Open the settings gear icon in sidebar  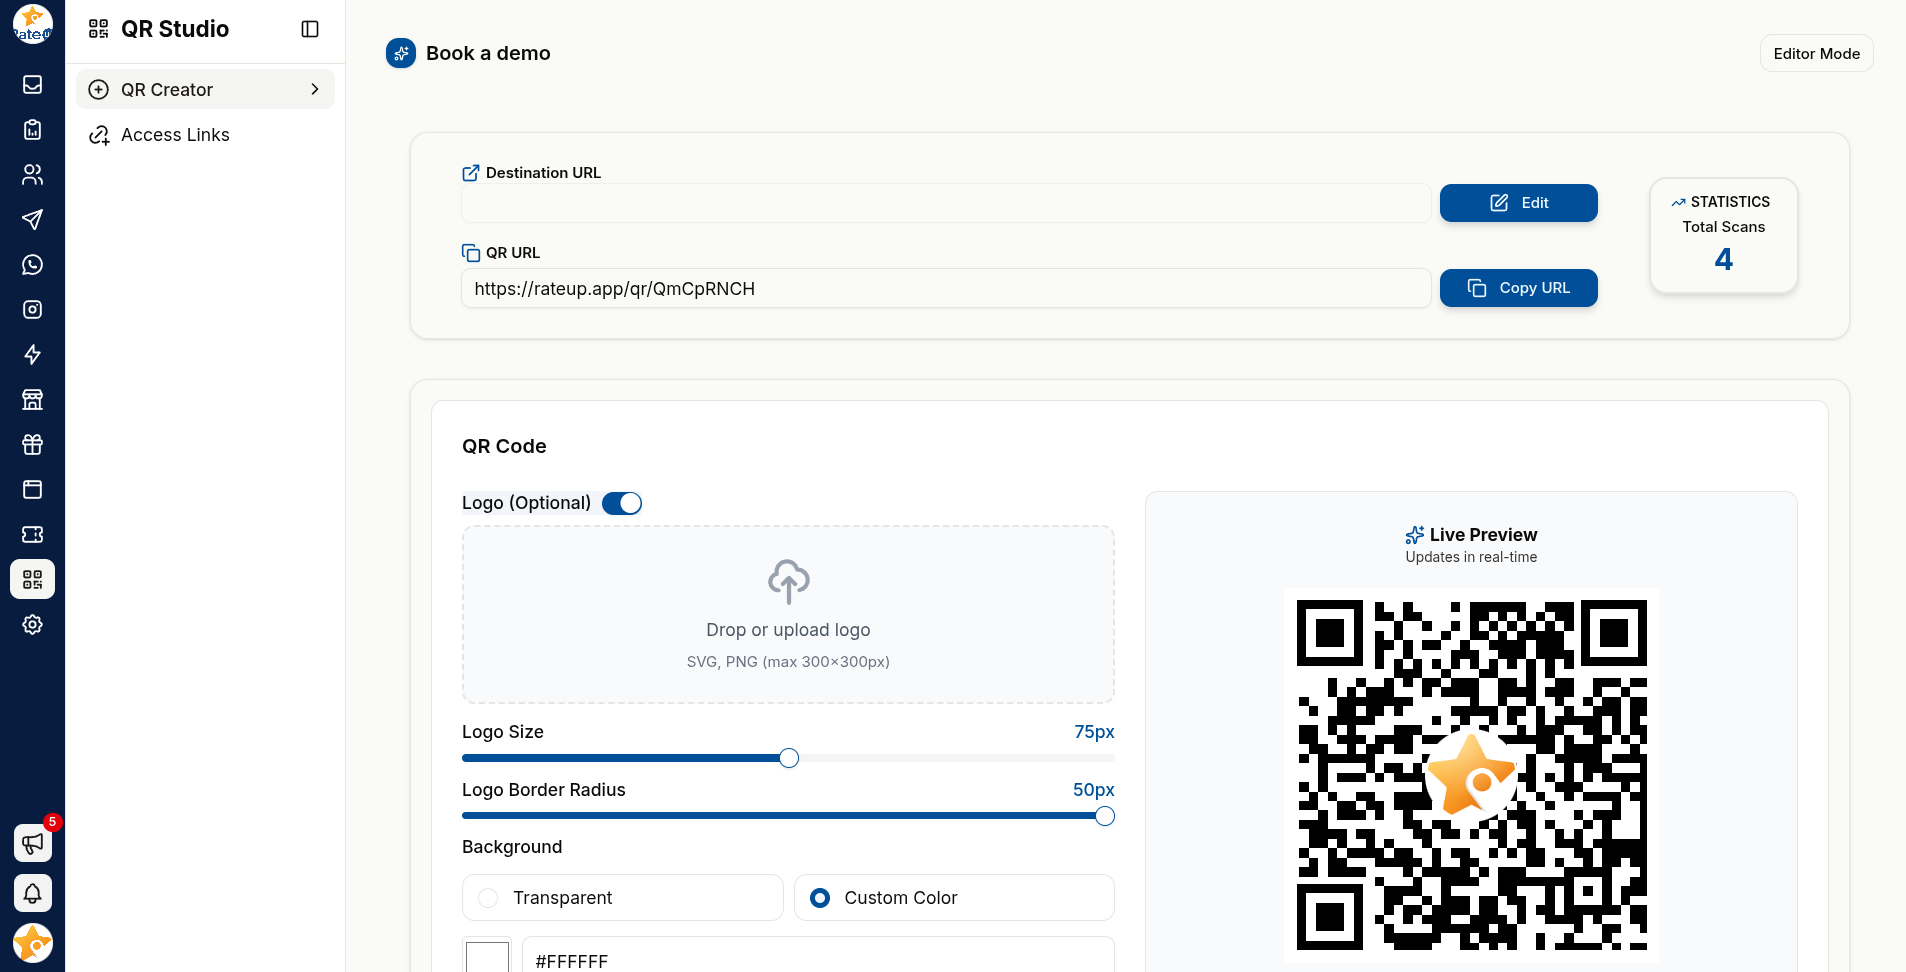click(x=32, y=625)
